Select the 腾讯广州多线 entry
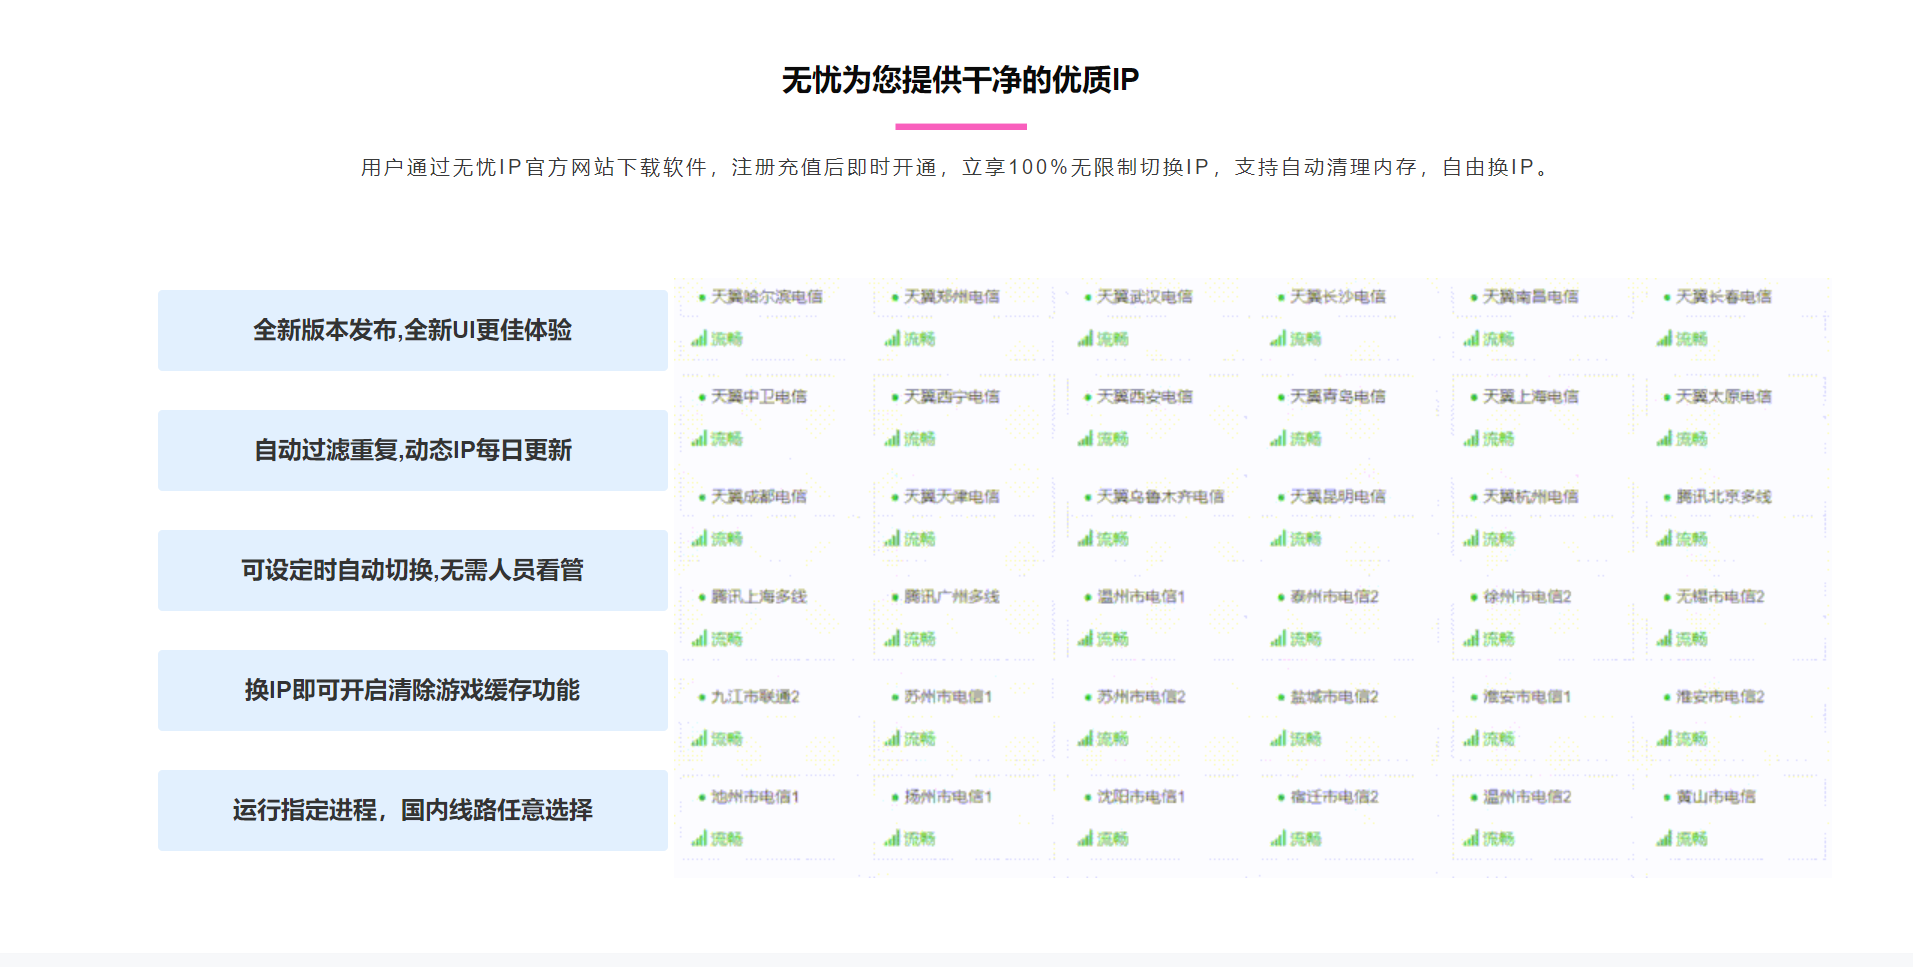Screen dimensions: 1913x967 pos(952,597)
